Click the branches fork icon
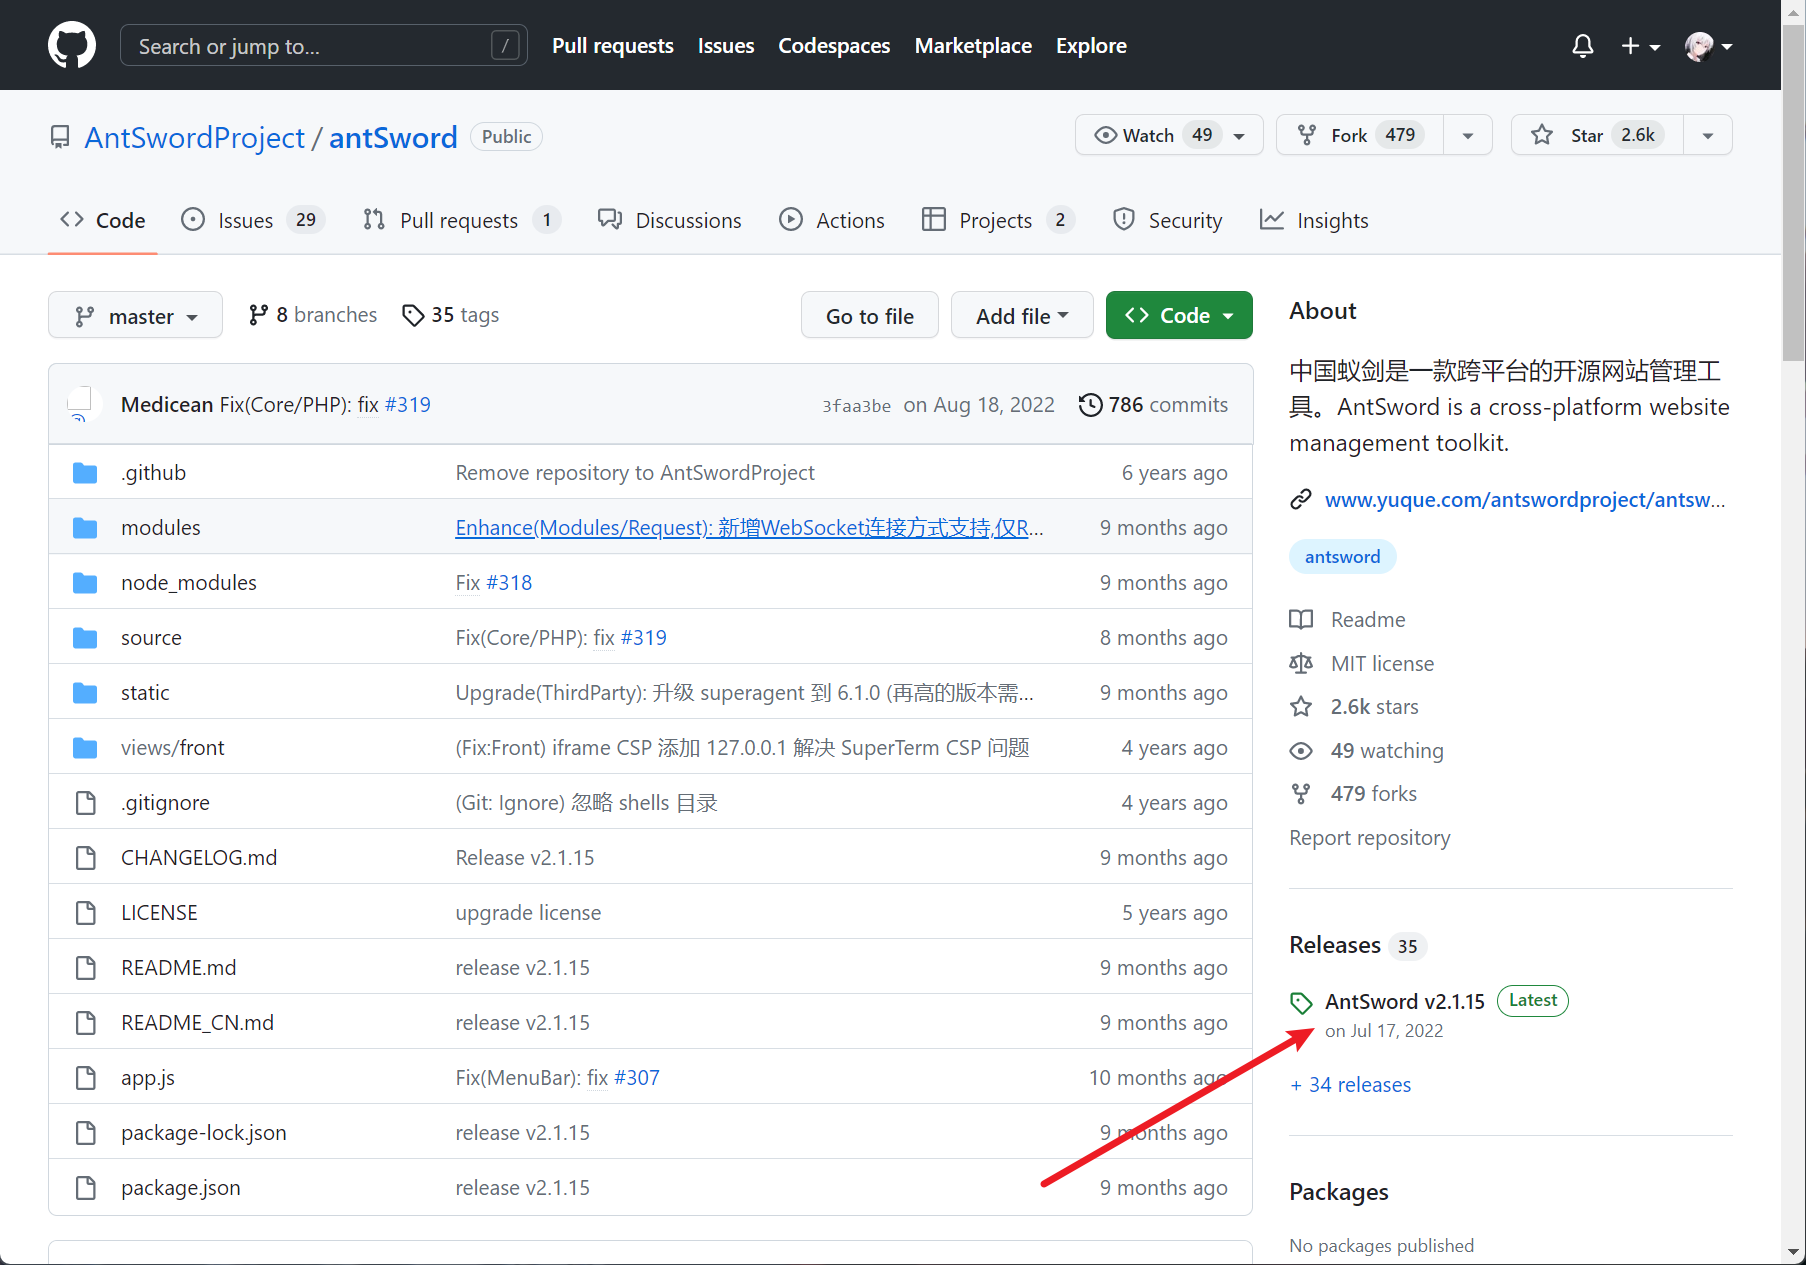1806x1265 pixels. [259, 315]
